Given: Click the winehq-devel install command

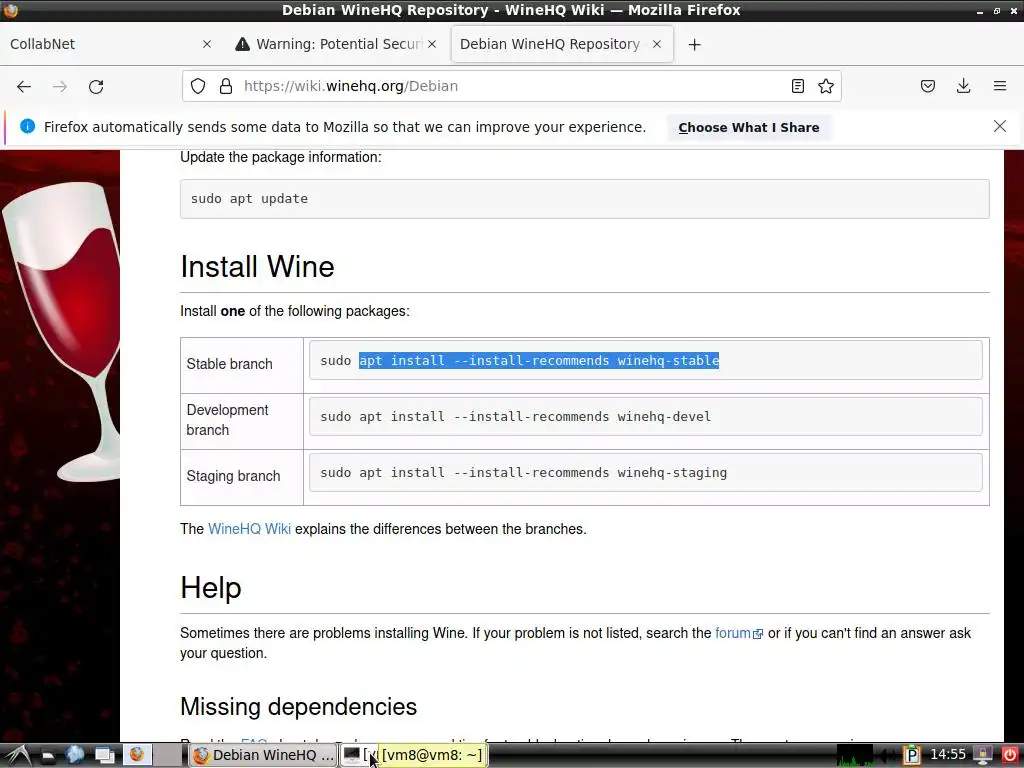Looking at the screenshot, I should [x=645, y=417].
